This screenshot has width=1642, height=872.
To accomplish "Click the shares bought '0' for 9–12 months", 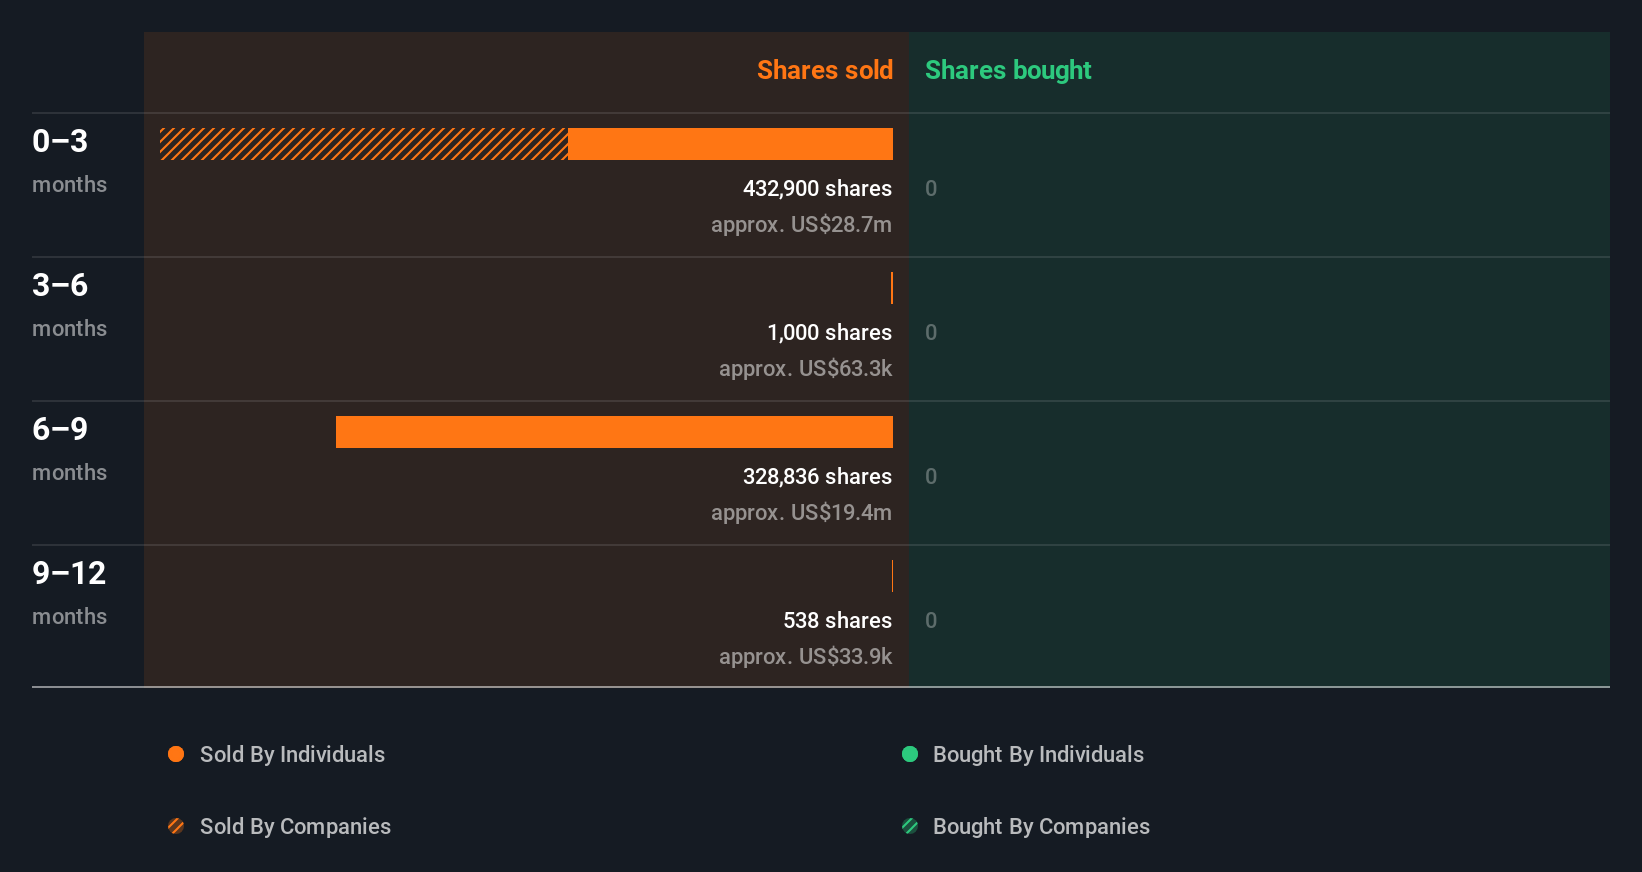I will coord(931,621).
